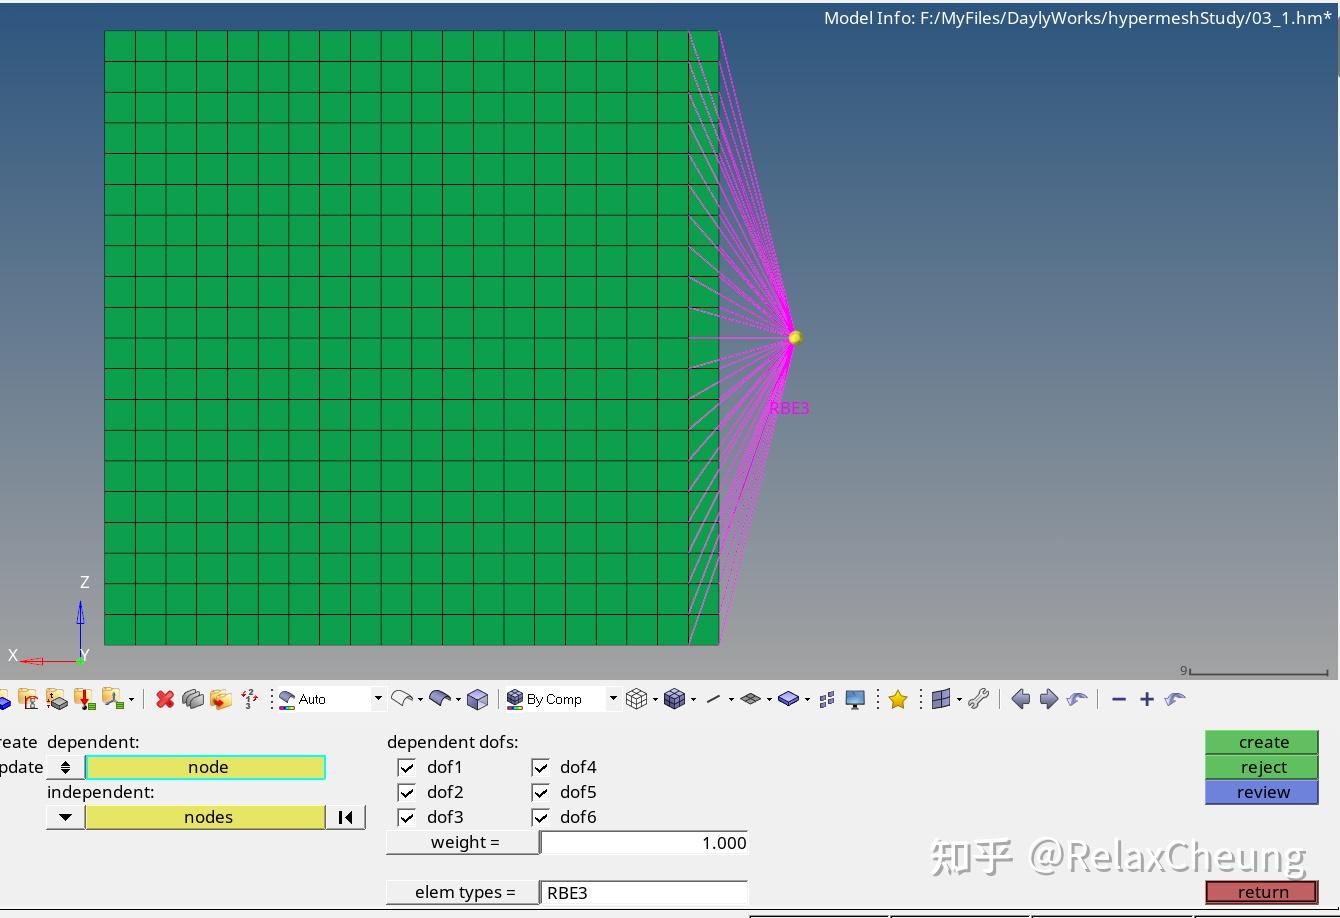Viewport: 1340px width, 918px height.
Task: Edit the weight value field
Action: 643,842
